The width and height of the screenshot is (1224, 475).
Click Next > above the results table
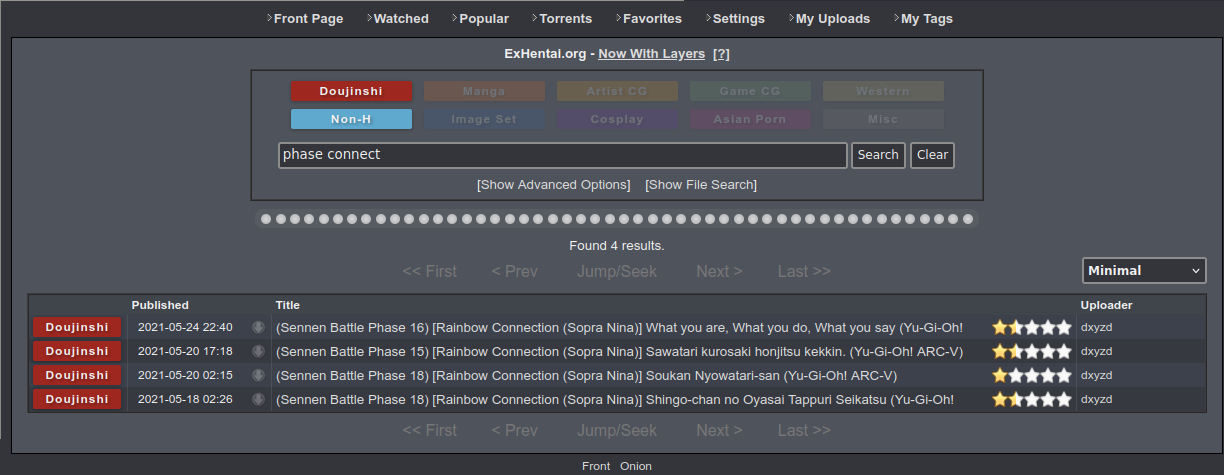point(719,271)
